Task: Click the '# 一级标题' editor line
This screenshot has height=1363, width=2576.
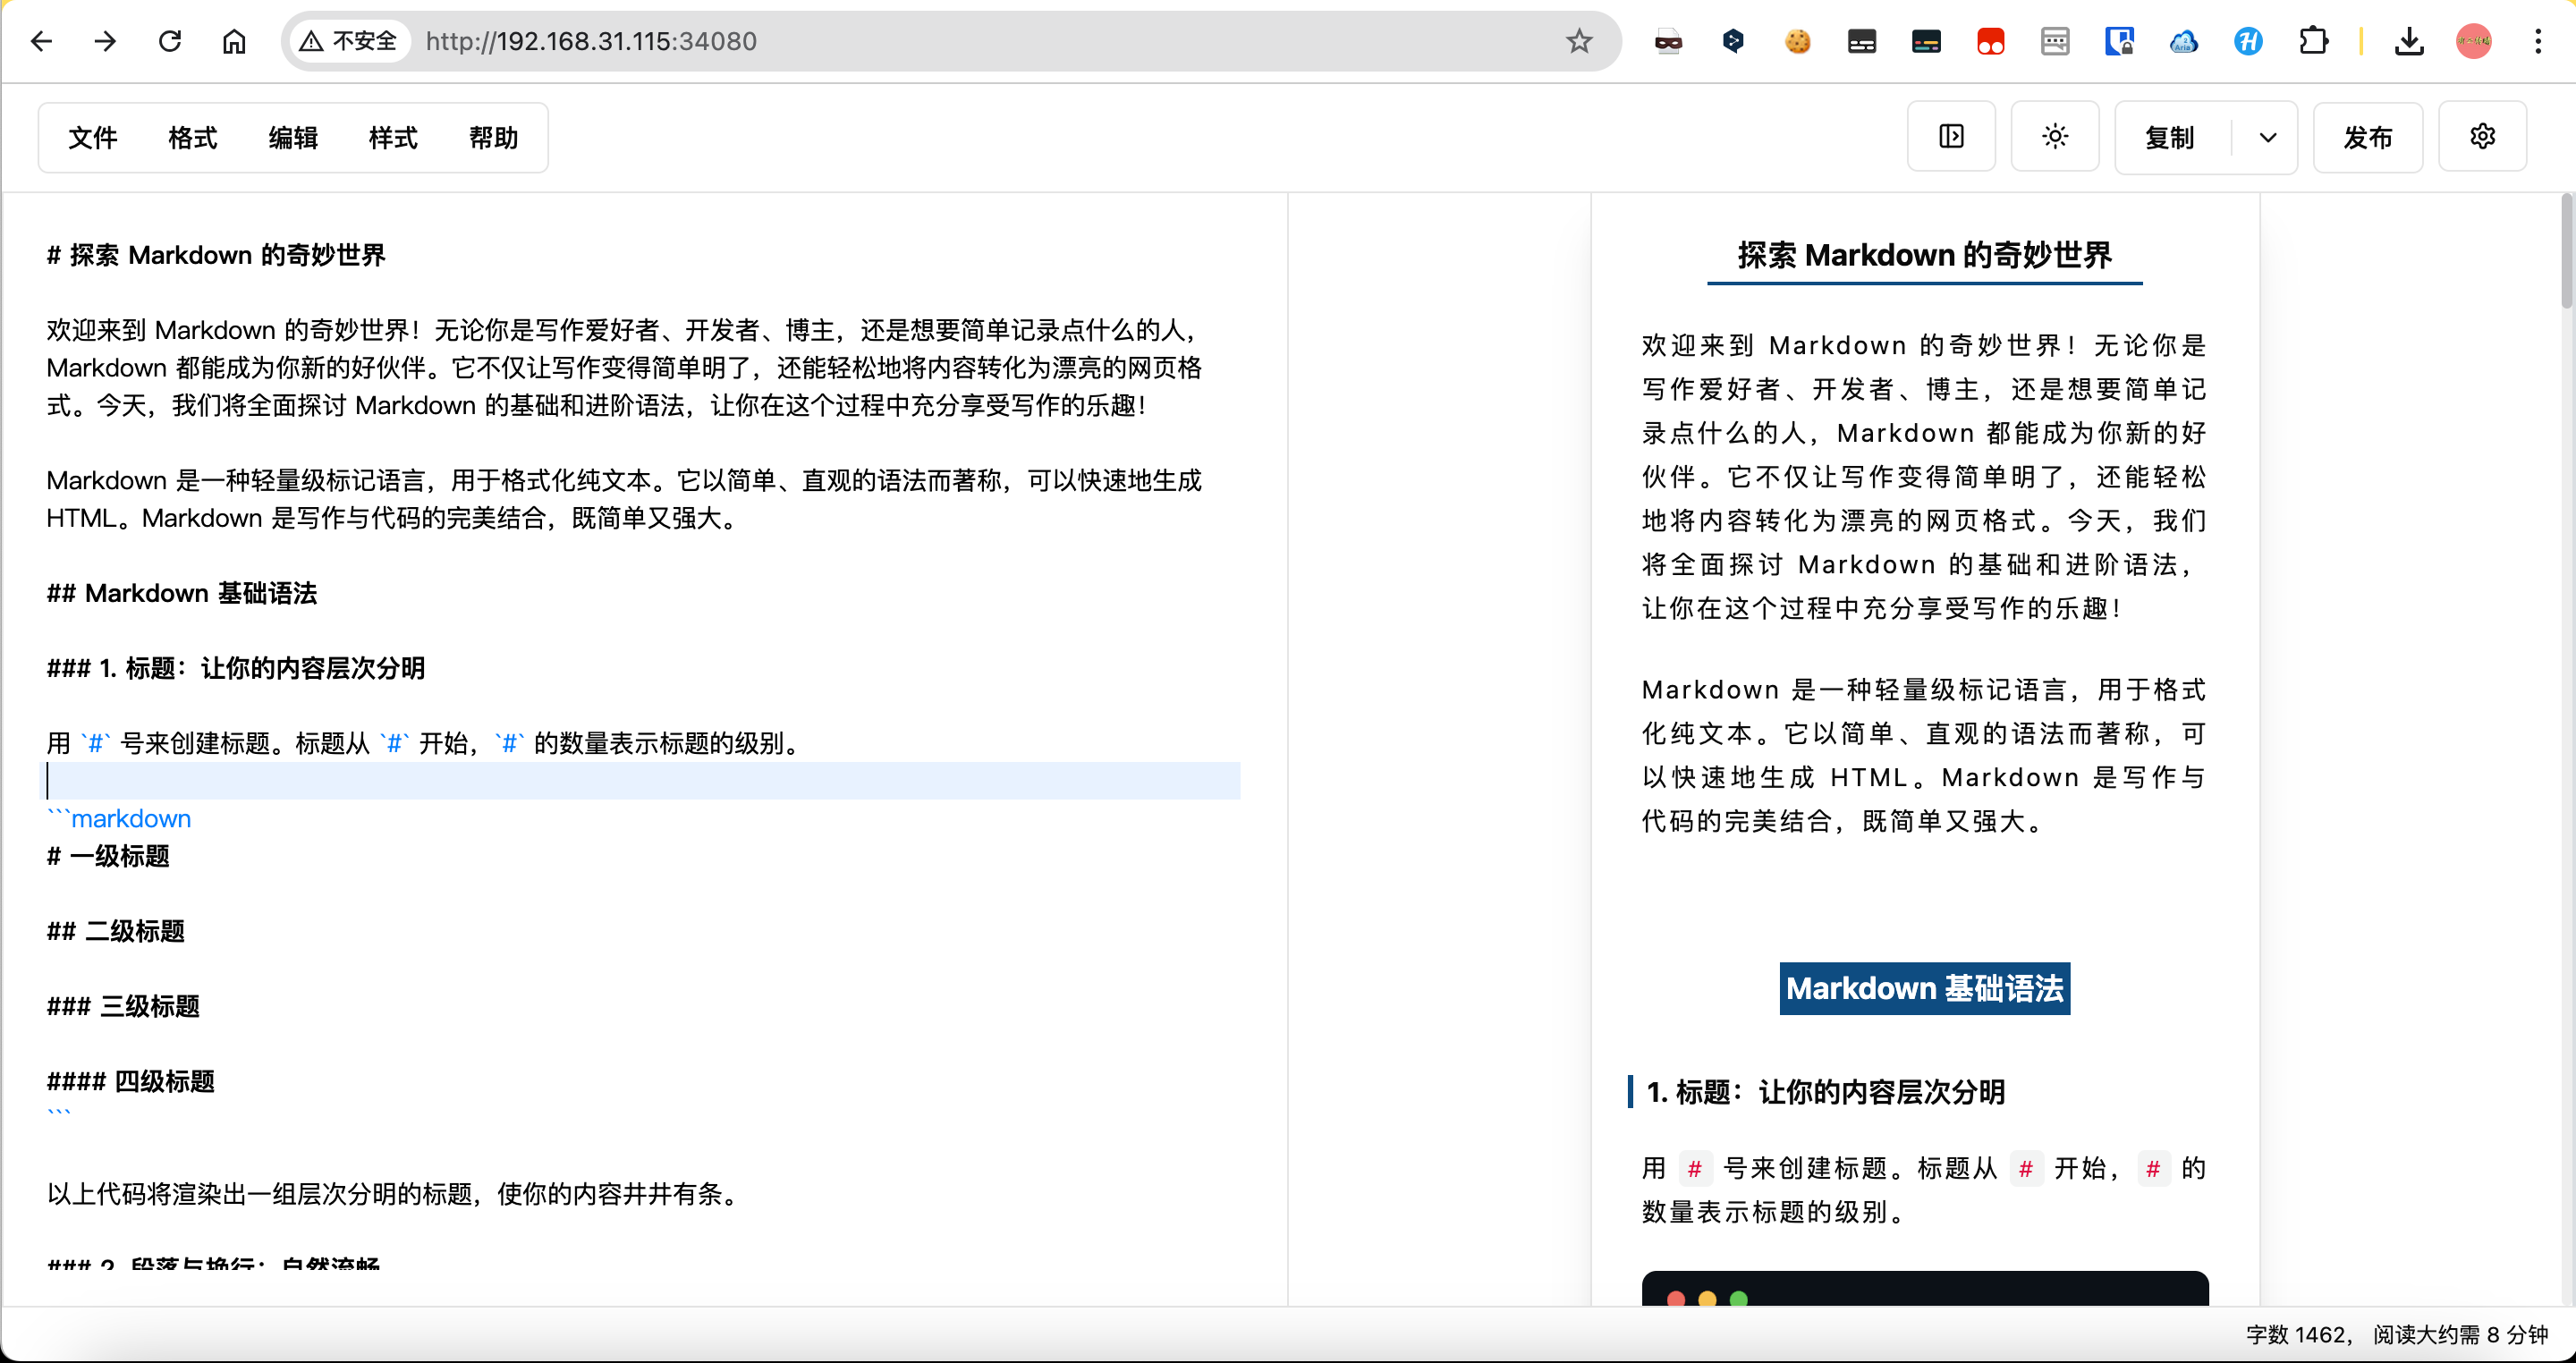Action: 108,856
